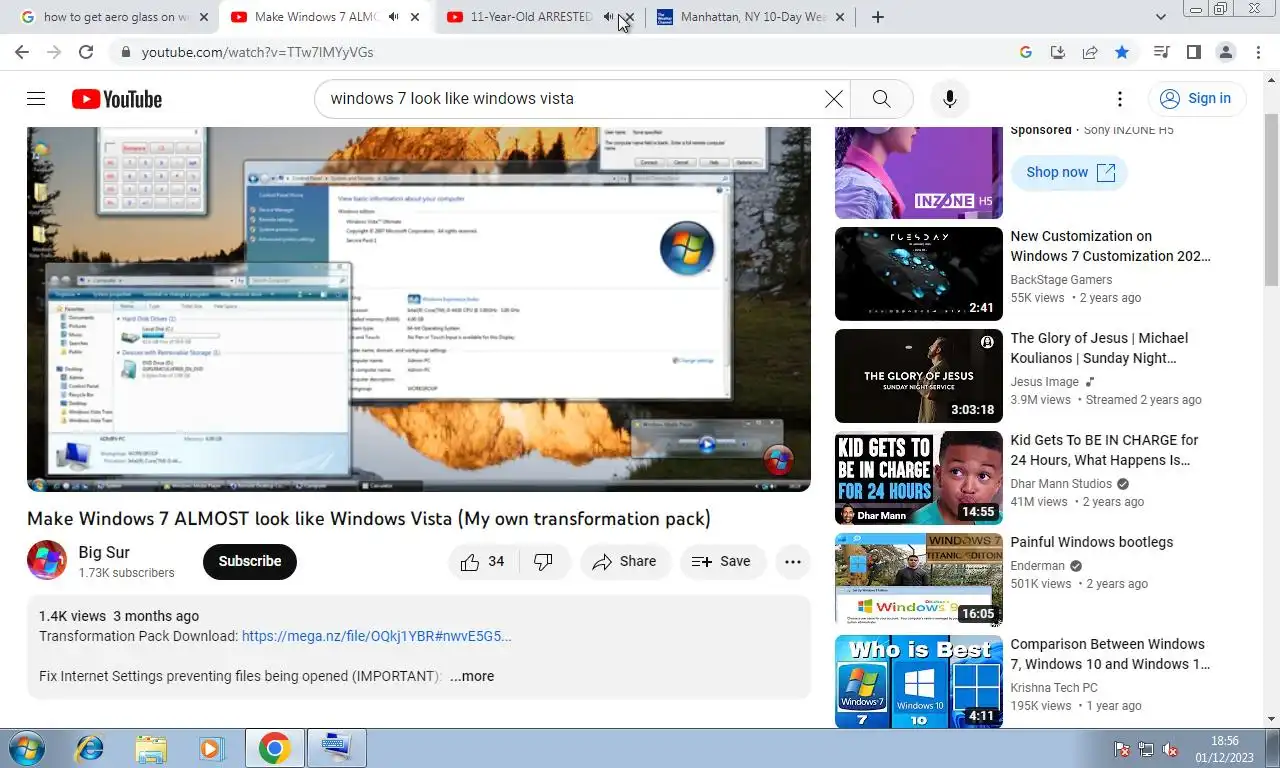Viewport: 1280px width, 768px height.
Task: Open the Windows Start orb
Action: click(25, 748)
